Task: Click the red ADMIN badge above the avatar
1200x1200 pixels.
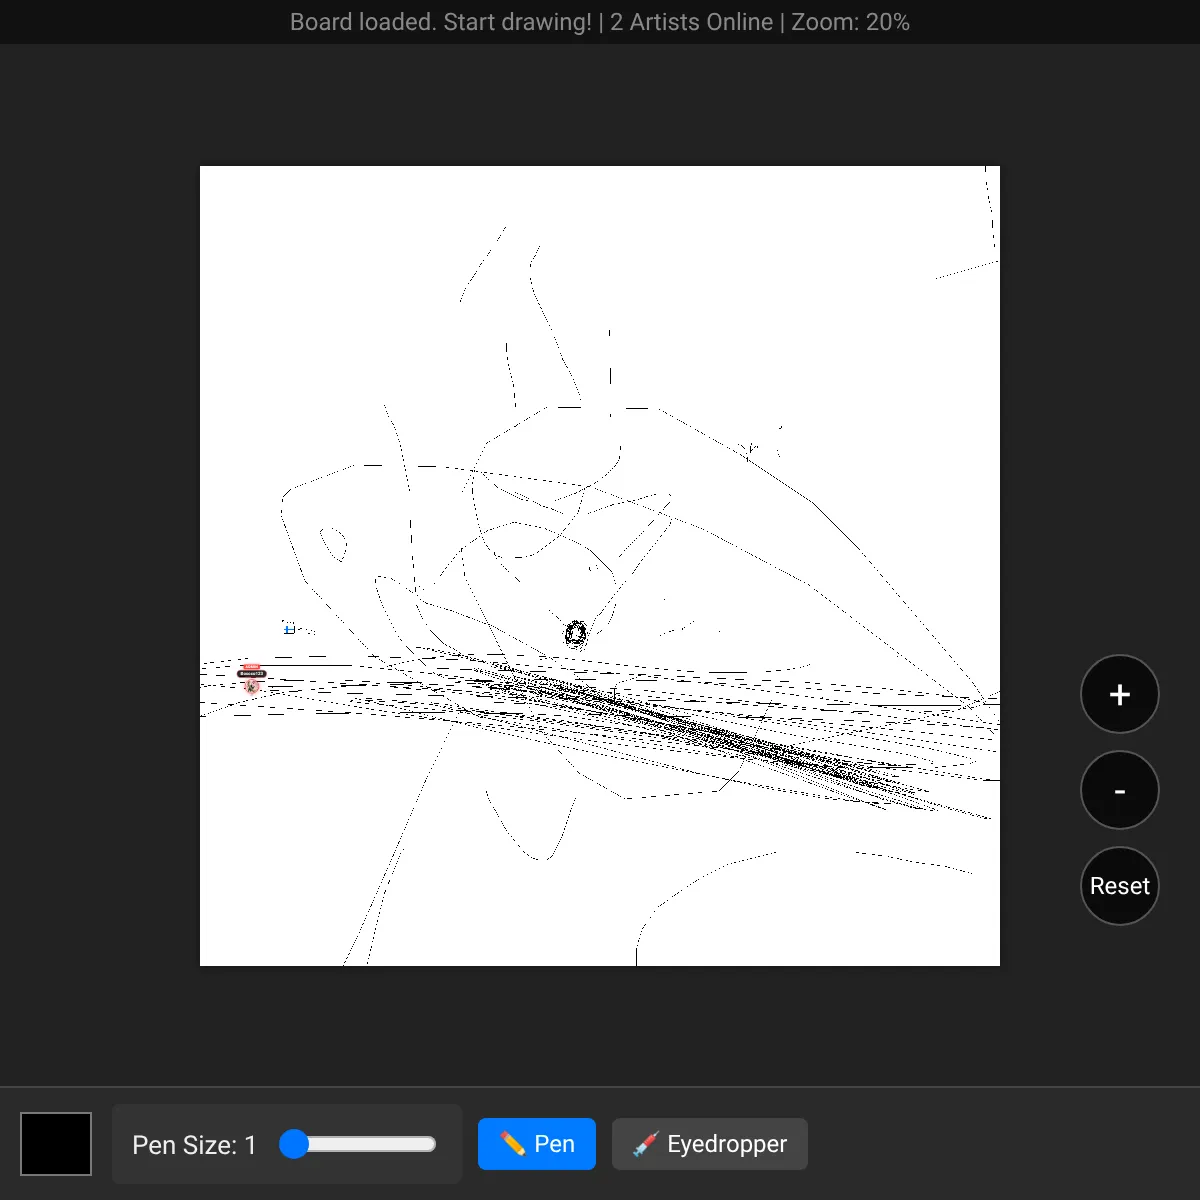Action: point(252,666)
